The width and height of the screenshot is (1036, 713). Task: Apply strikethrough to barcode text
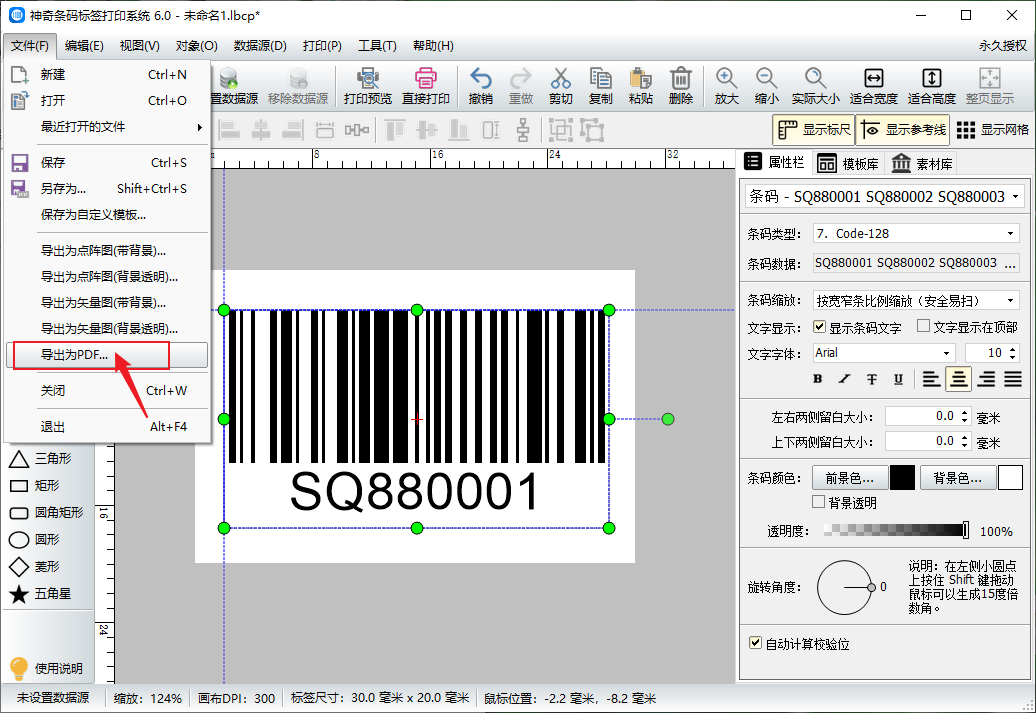click(871, 379)
